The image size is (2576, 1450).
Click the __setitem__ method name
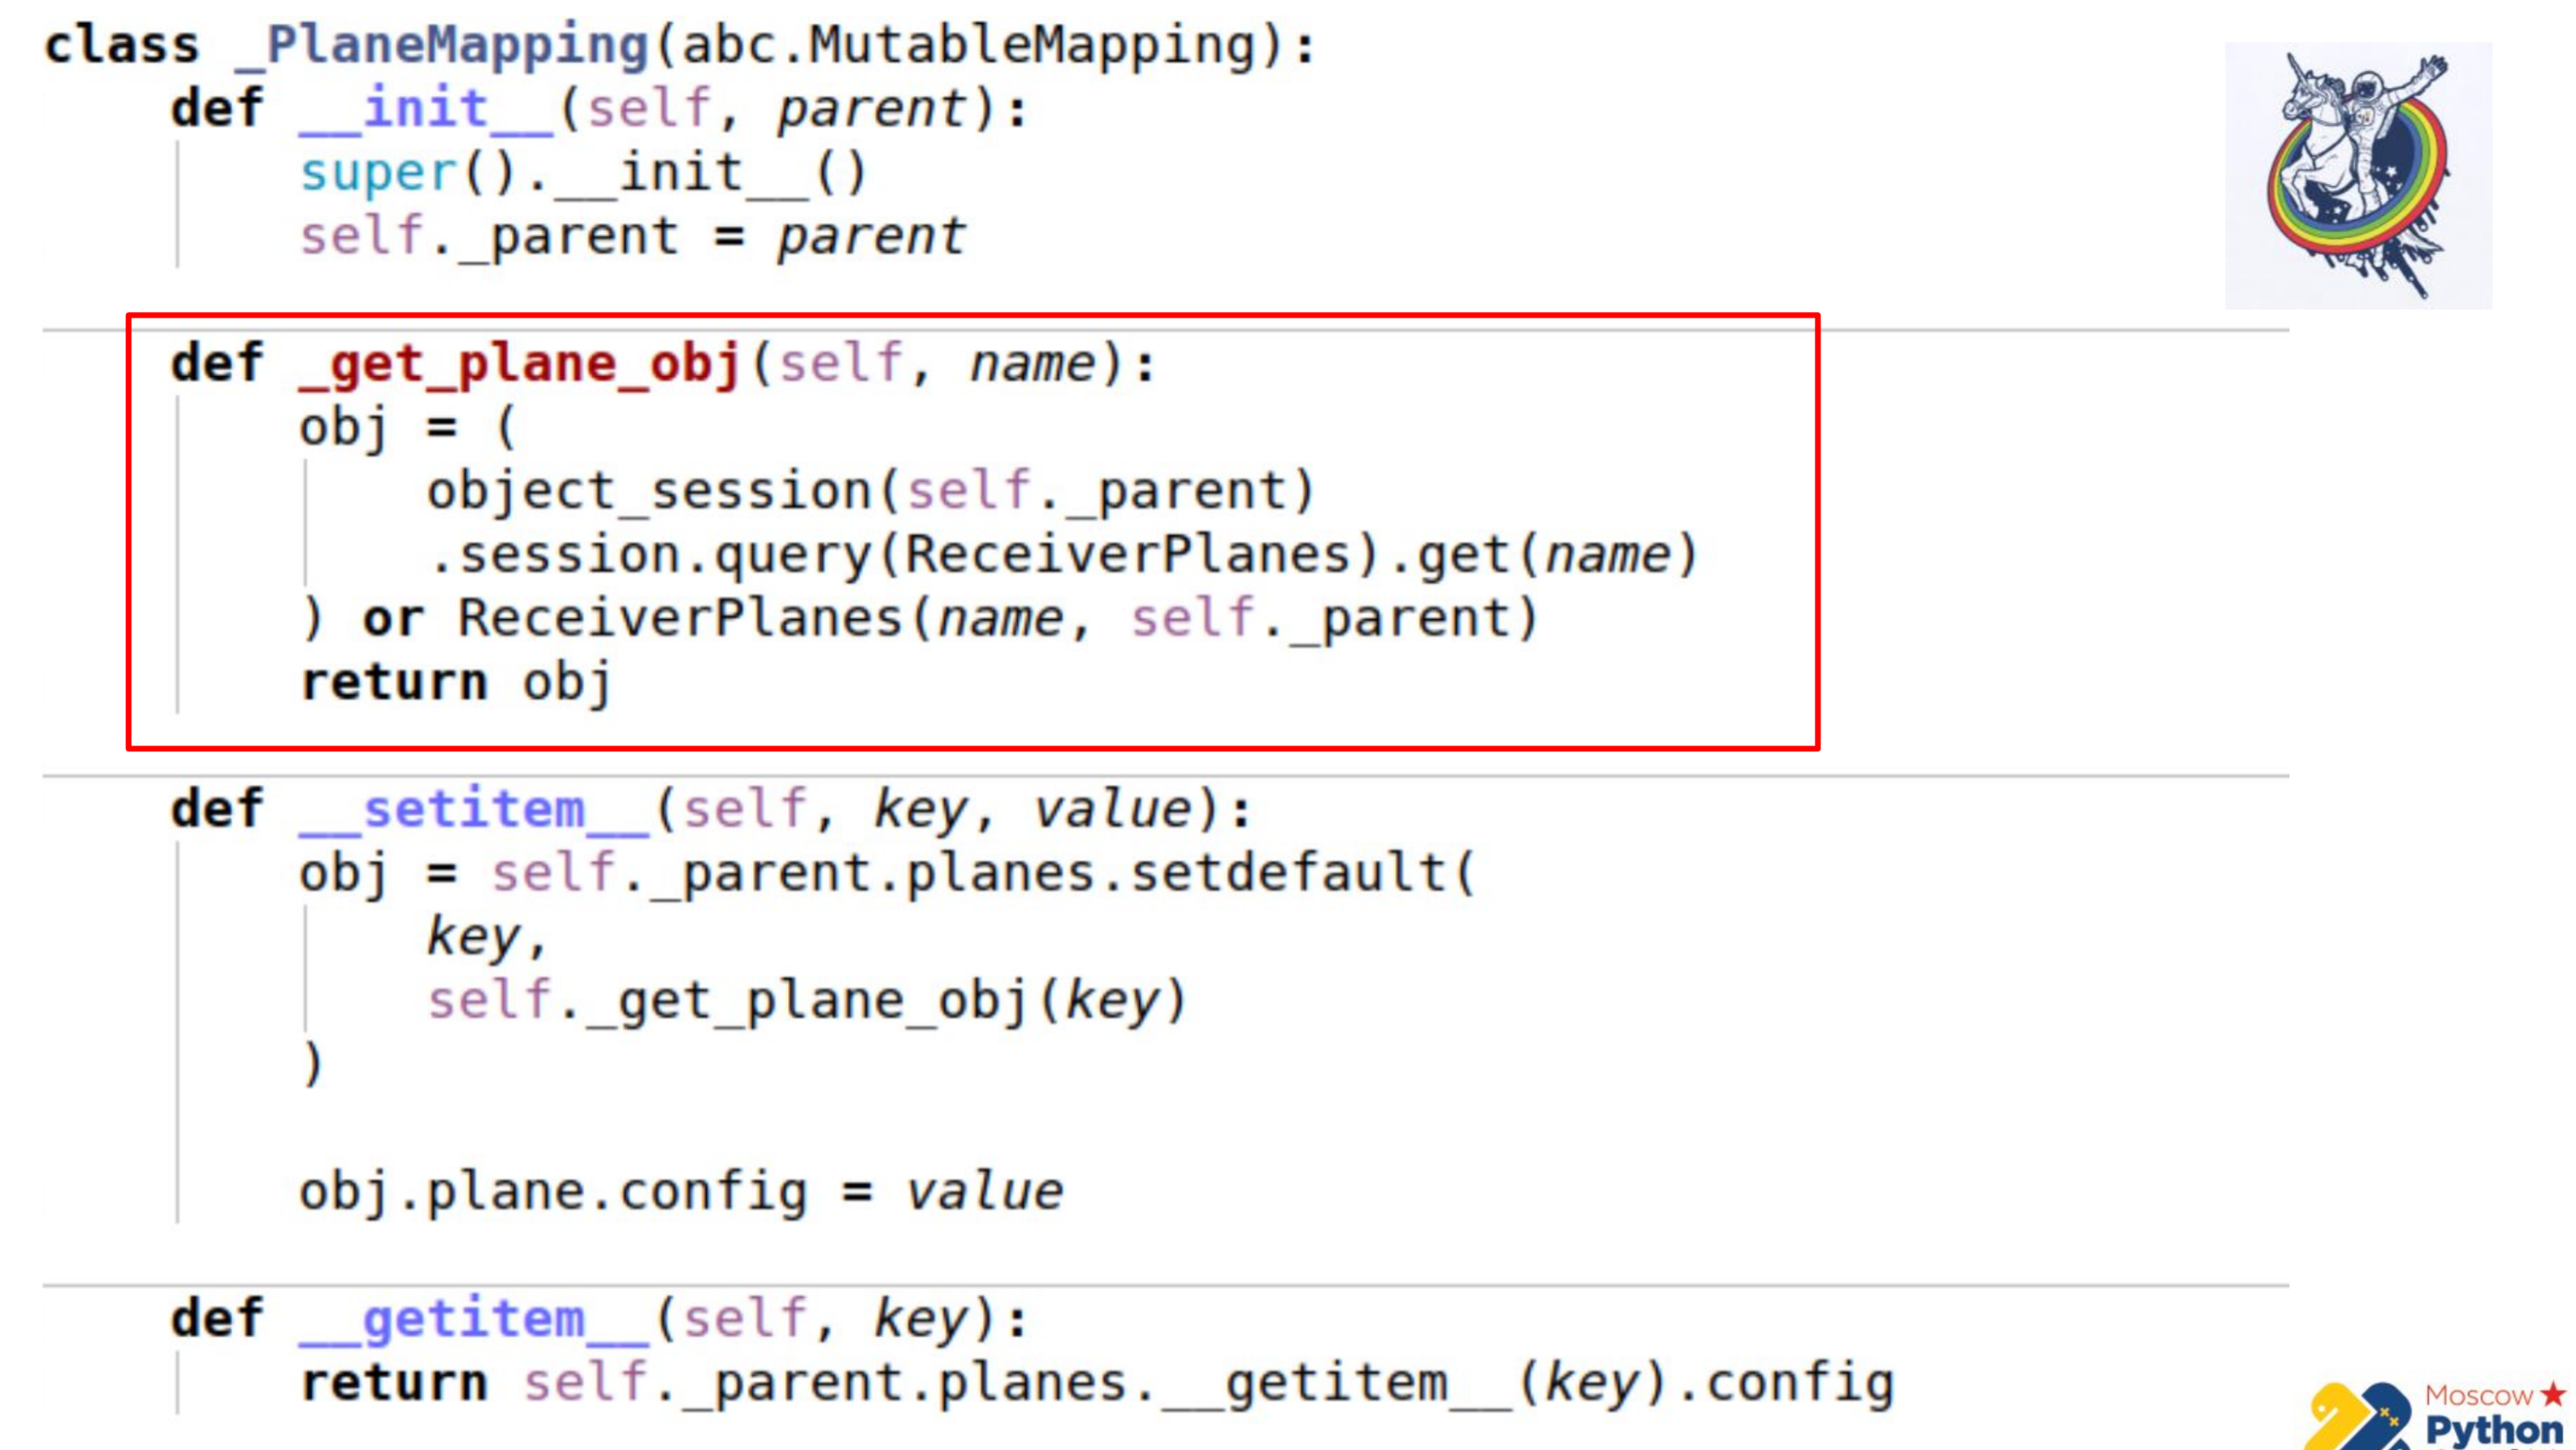tap(474, 810)
